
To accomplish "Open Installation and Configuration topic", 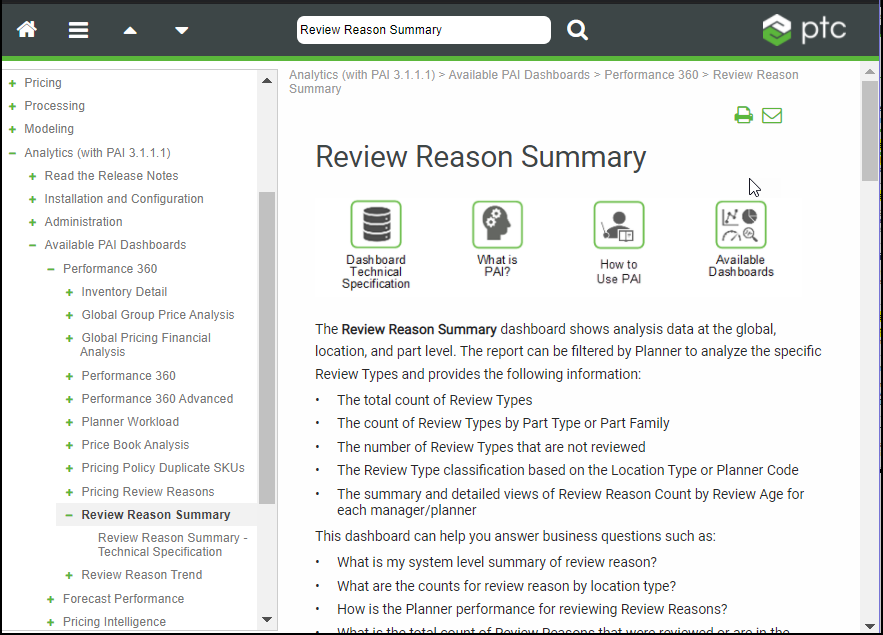I will (x=124, y=199).
